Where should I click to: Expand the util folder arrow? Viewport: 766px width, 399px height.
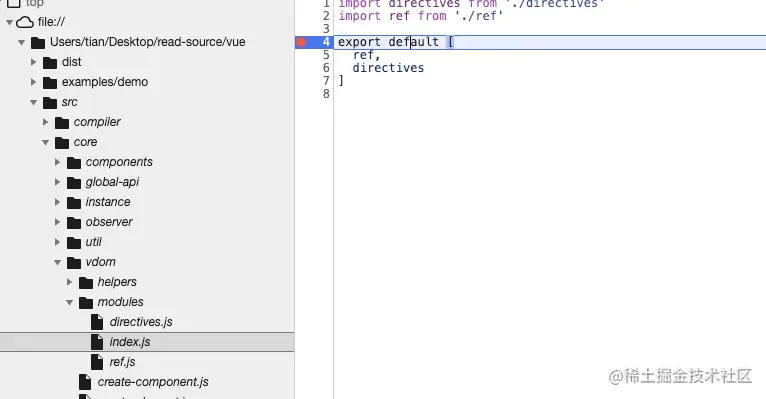[57, 242]
